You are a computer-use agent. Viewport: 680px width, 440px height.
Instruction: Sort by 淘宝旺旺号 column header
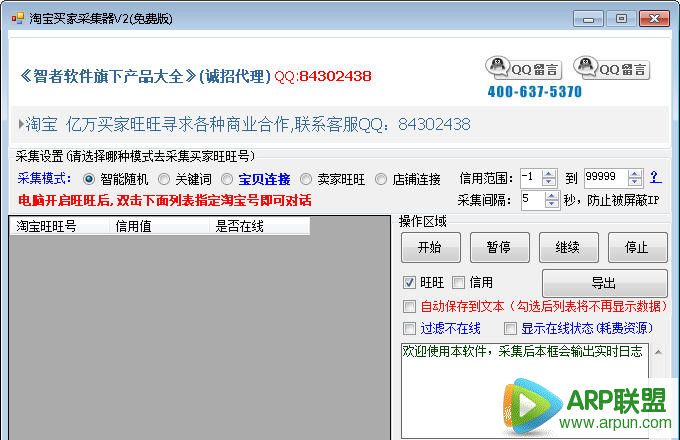[59, 226]
